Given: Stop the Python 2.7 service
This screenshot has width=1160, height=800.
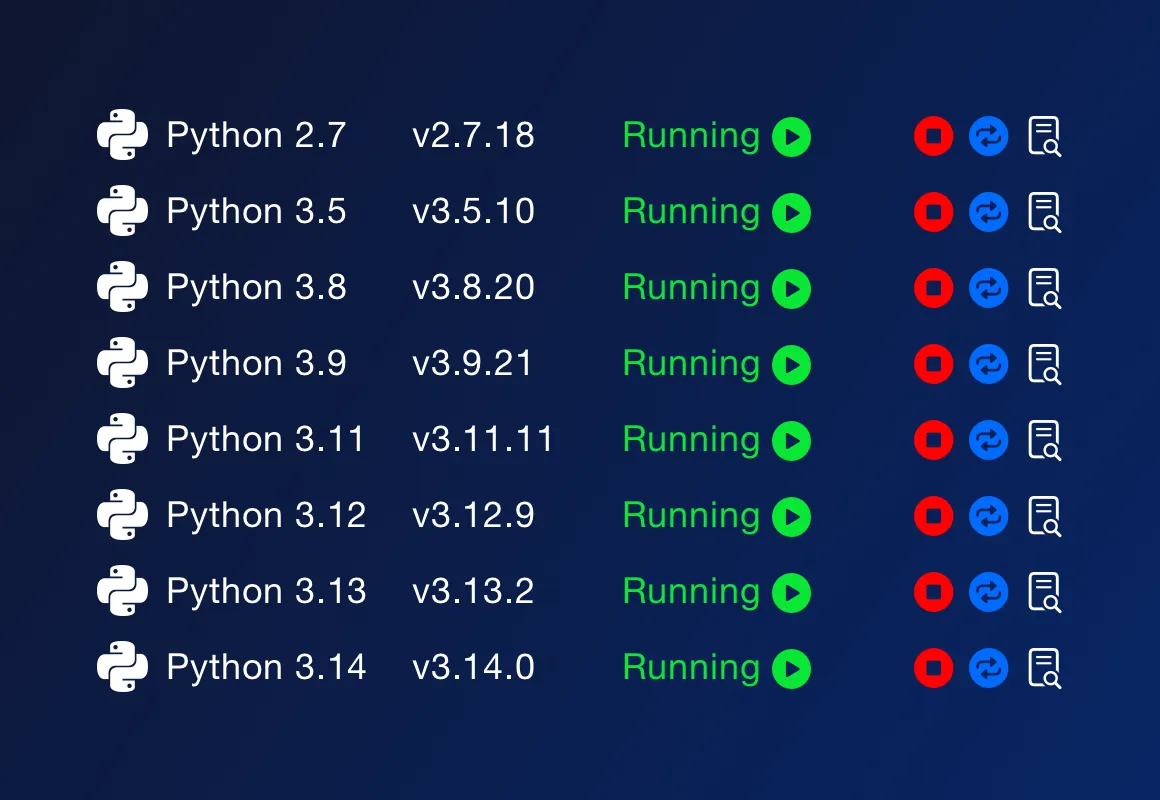Looking at the screenshot, I should pos(934,136).
